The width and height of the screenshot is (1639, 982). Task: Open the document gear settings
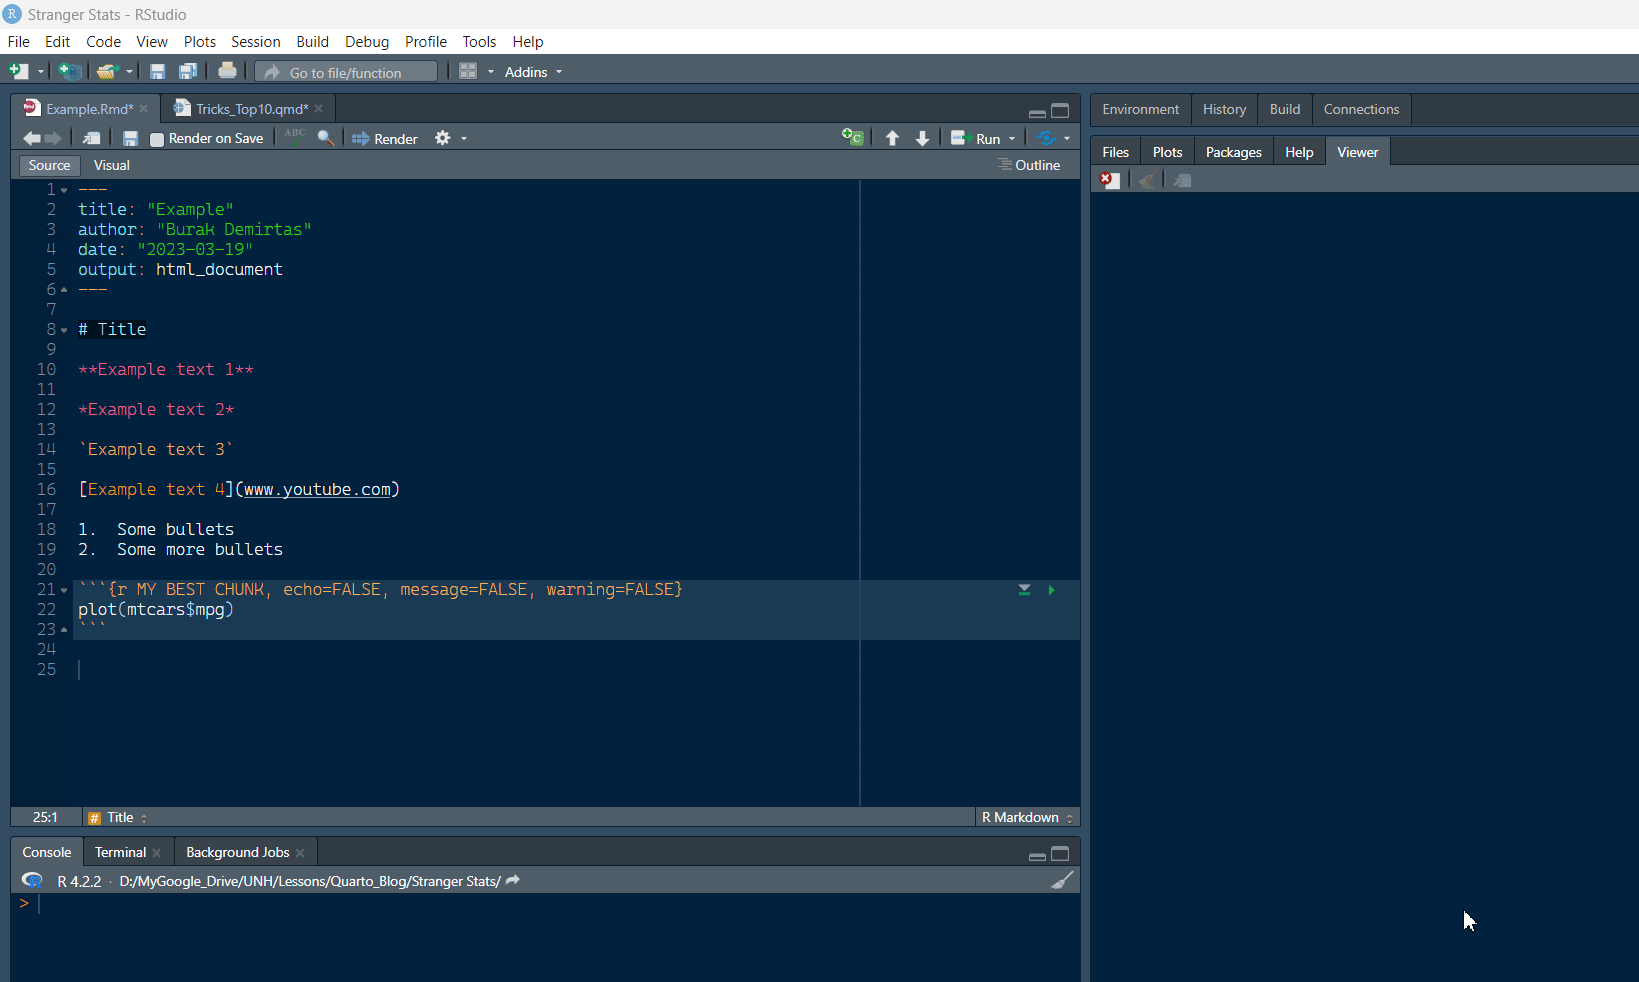(x=442, y=138)
